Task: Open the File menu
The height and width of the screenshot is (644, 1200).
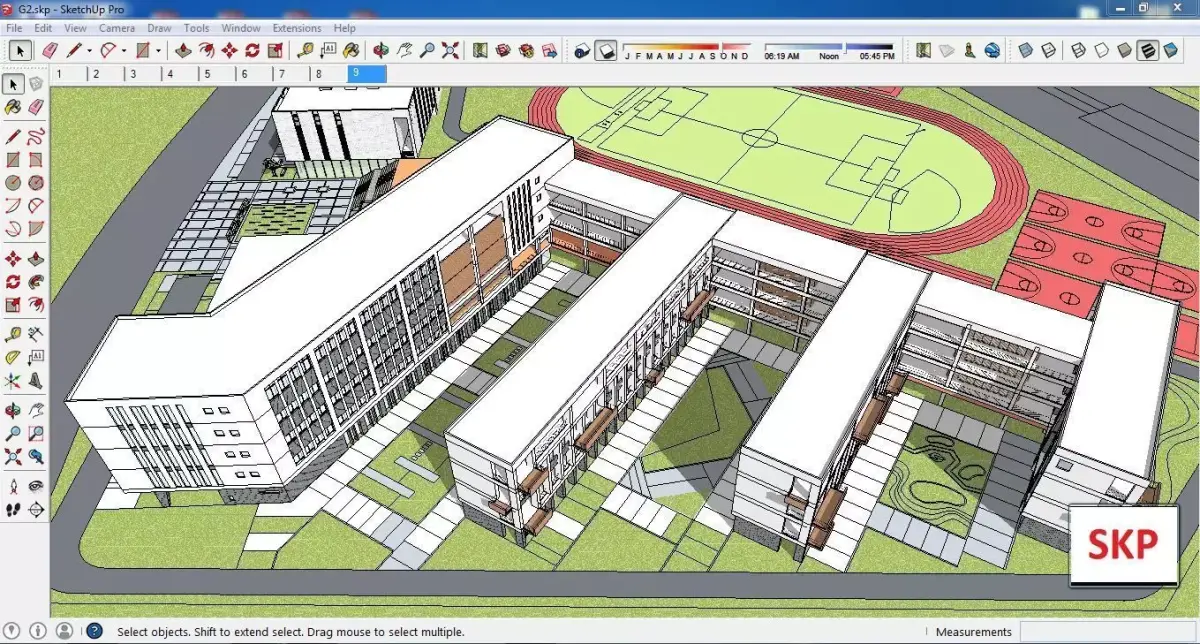Action: click(x=14, y=28)
